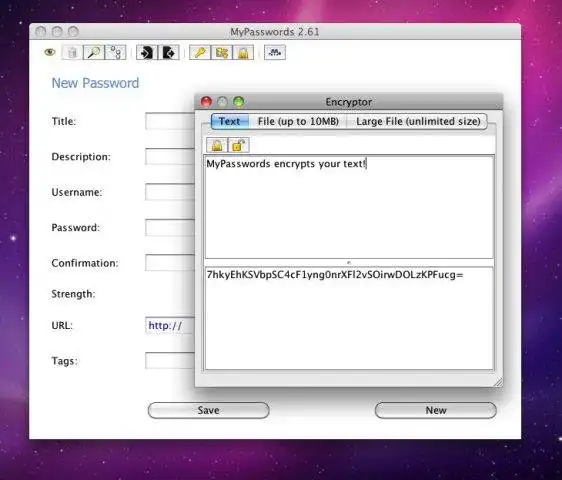562x480 pixels.
Task: Click the MyPasswords 2.61 title bar
Action: coord(275,32)
